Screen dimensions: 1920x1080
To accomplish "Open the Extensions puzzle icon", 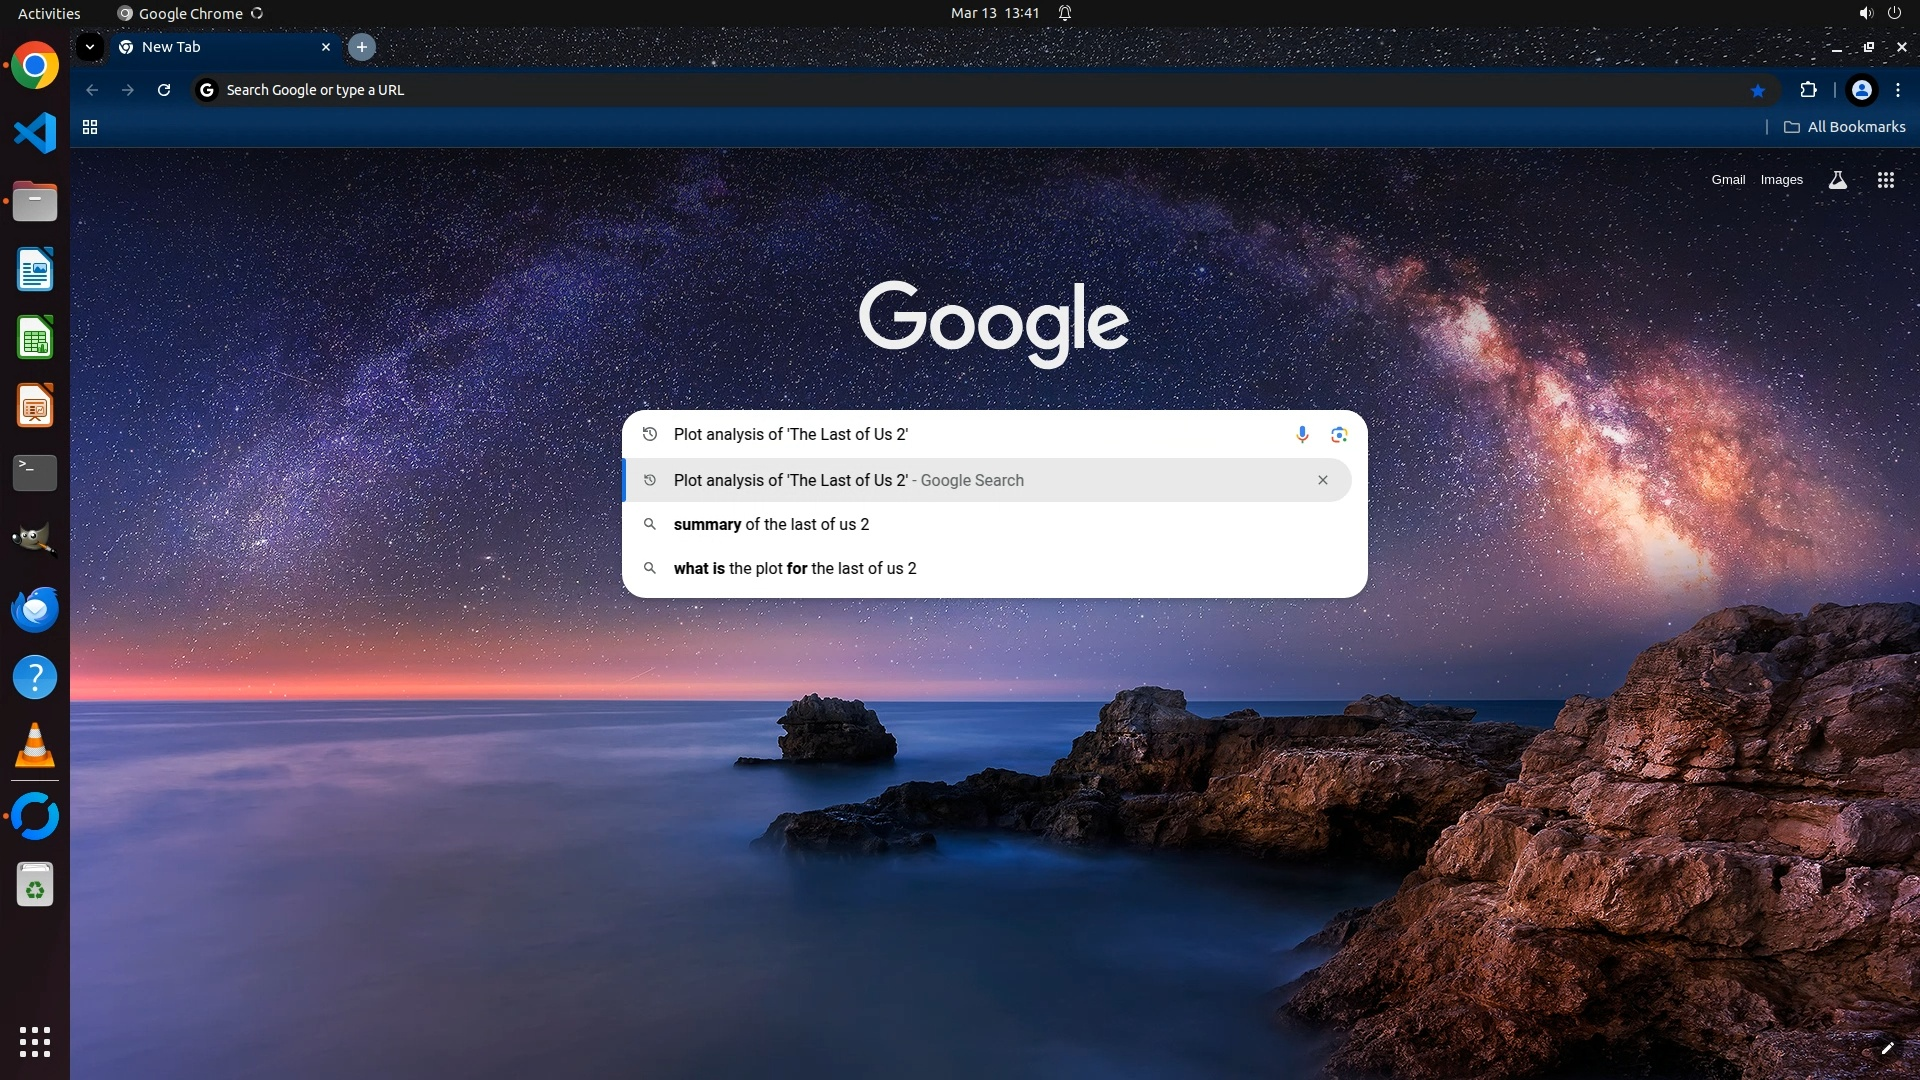I will click(x=1808, y=90).
